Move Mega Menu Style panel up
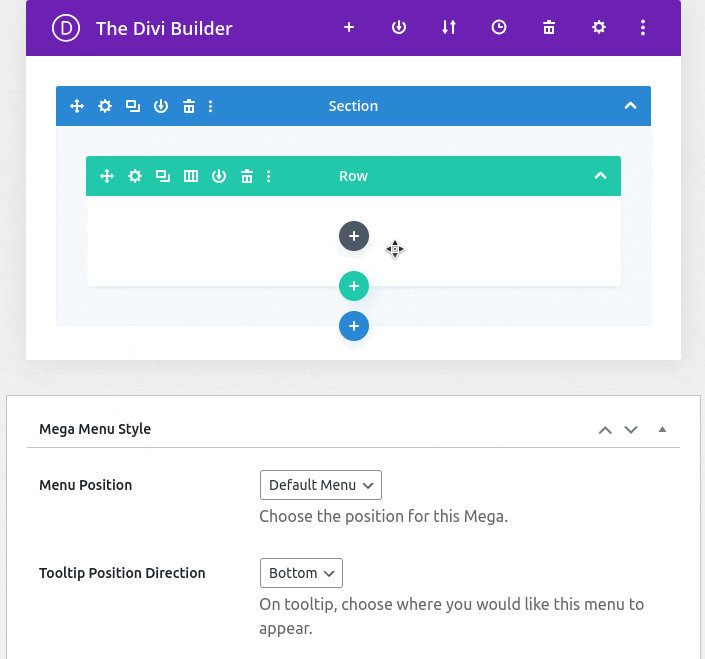The image size is (705, 659). [x=605, y=430]
